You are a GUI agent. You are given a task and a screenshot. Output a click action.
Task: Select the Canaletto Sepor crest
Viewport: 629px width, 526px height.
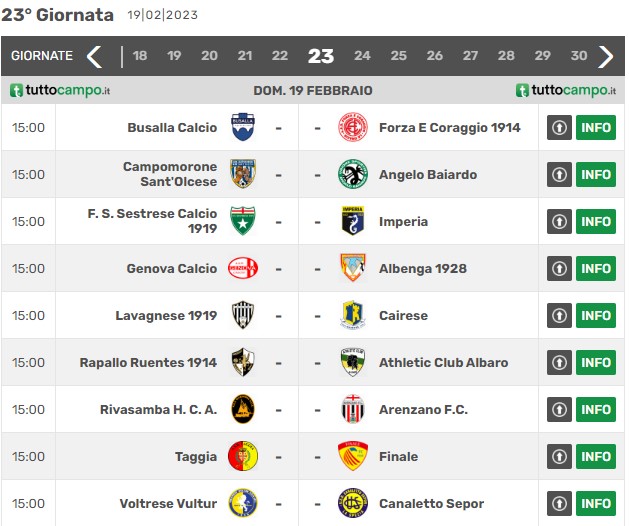pyautogui.click(x=353, y=503)
